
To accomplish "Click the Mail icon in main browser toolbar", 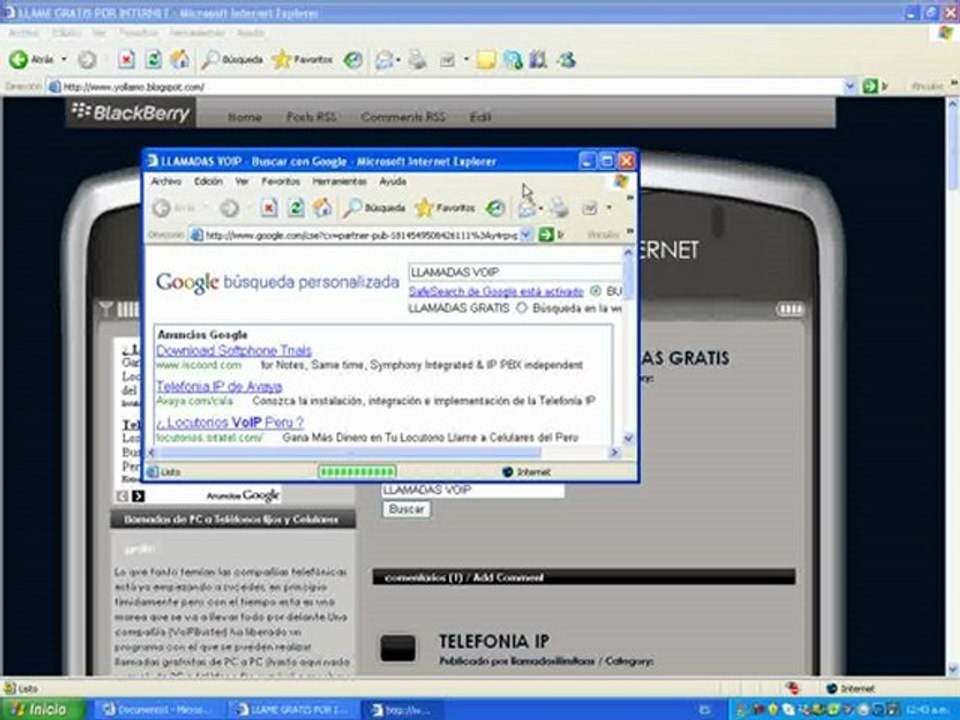I will [384, 59].
